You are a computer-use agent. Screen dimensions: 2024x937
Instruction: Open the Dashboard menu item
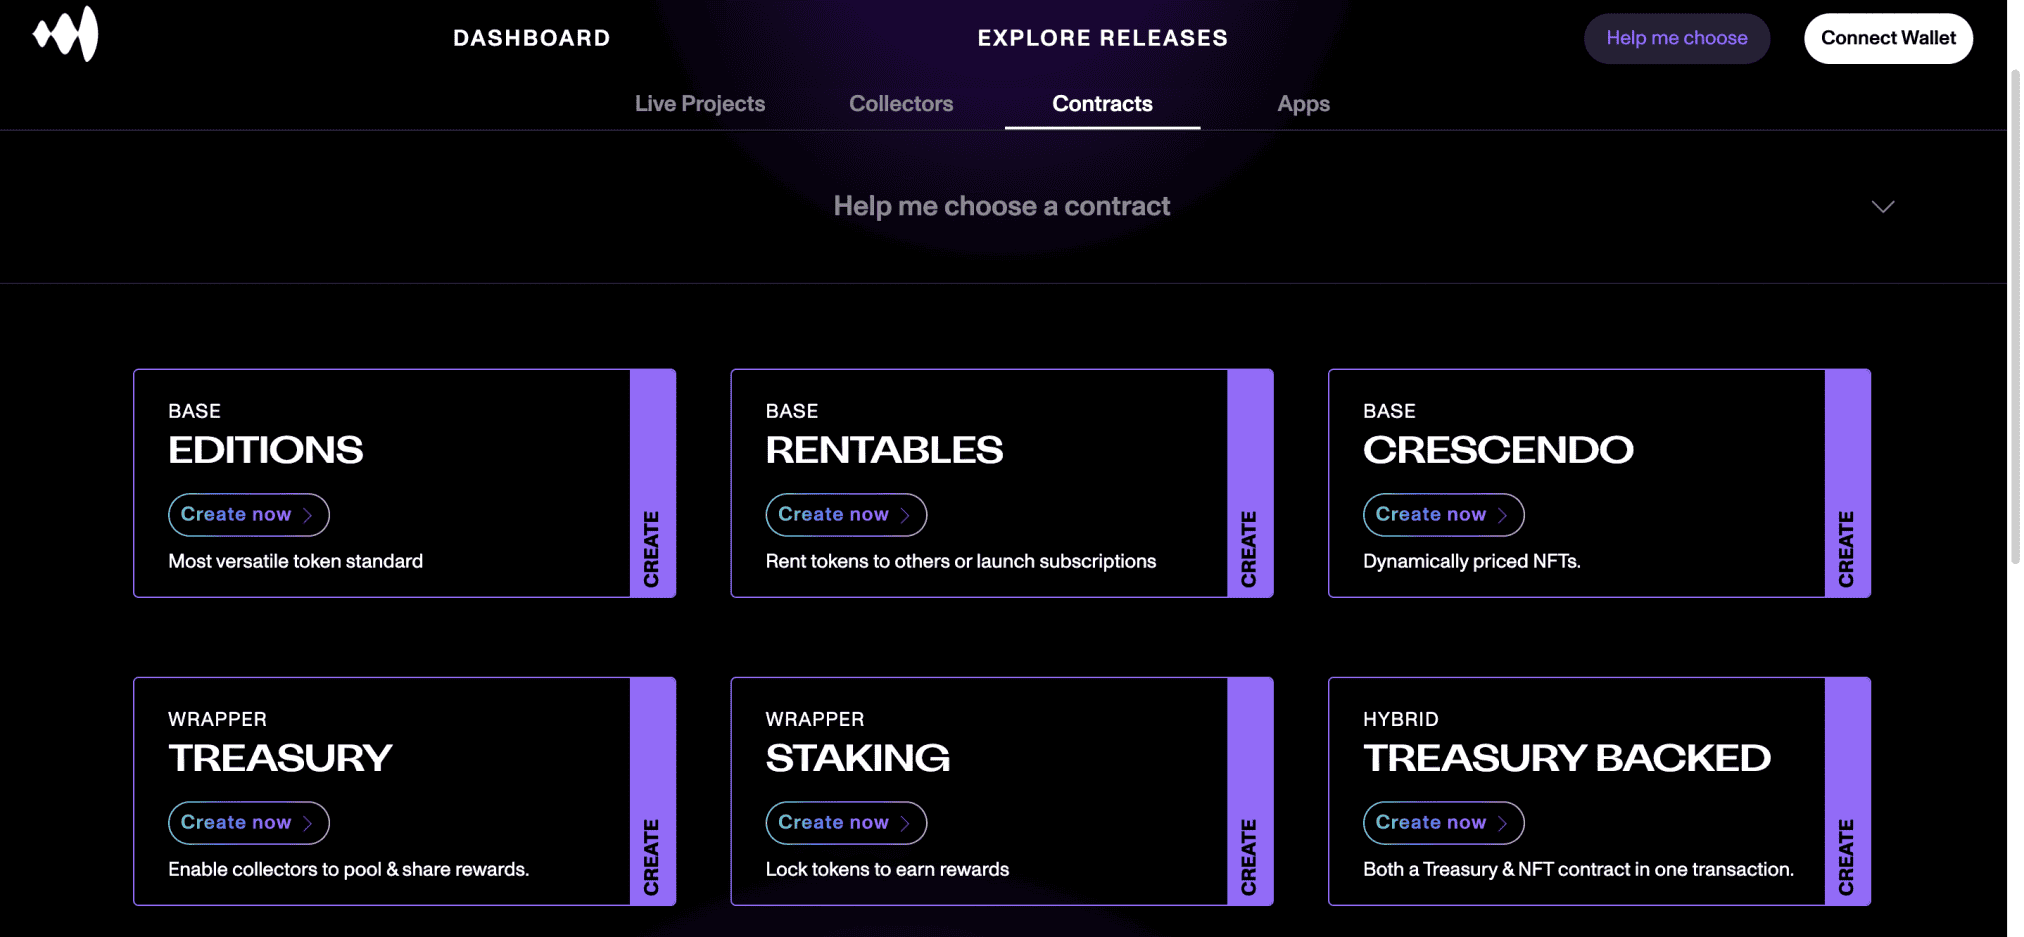[x=531, y=38]
